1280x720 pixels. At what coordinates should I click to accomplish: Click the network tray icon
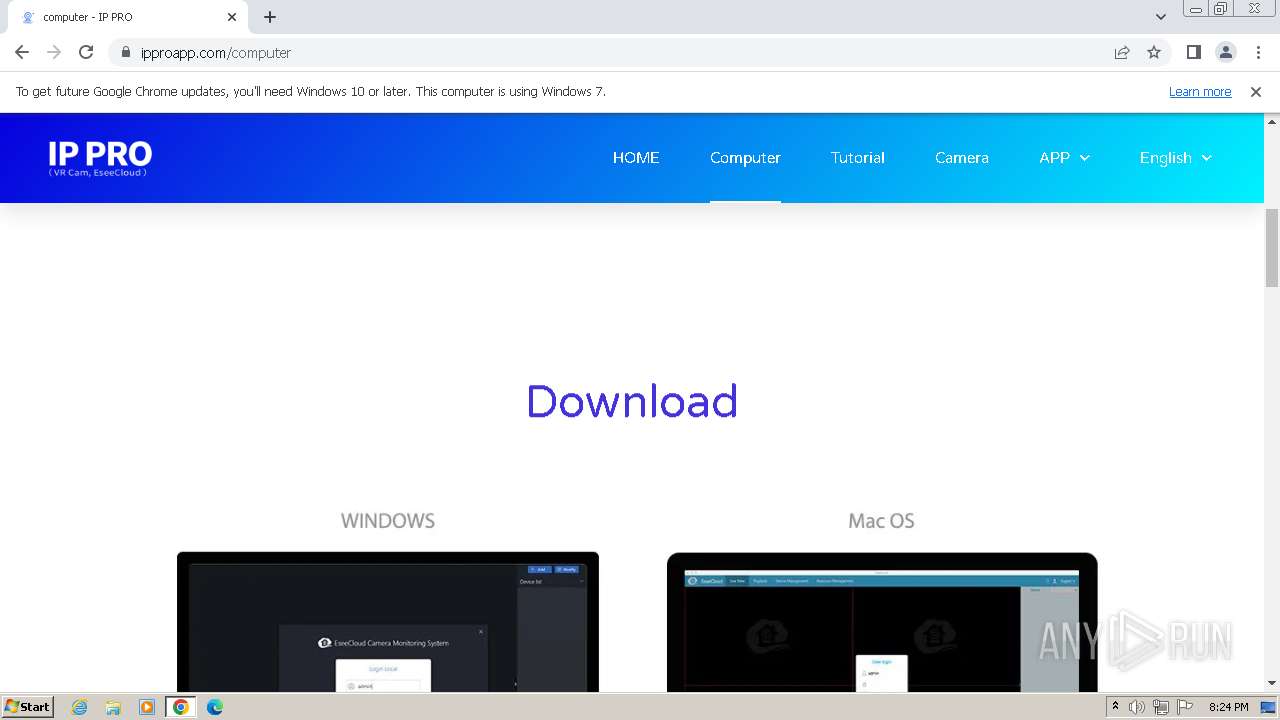(x=1161, y=707)
